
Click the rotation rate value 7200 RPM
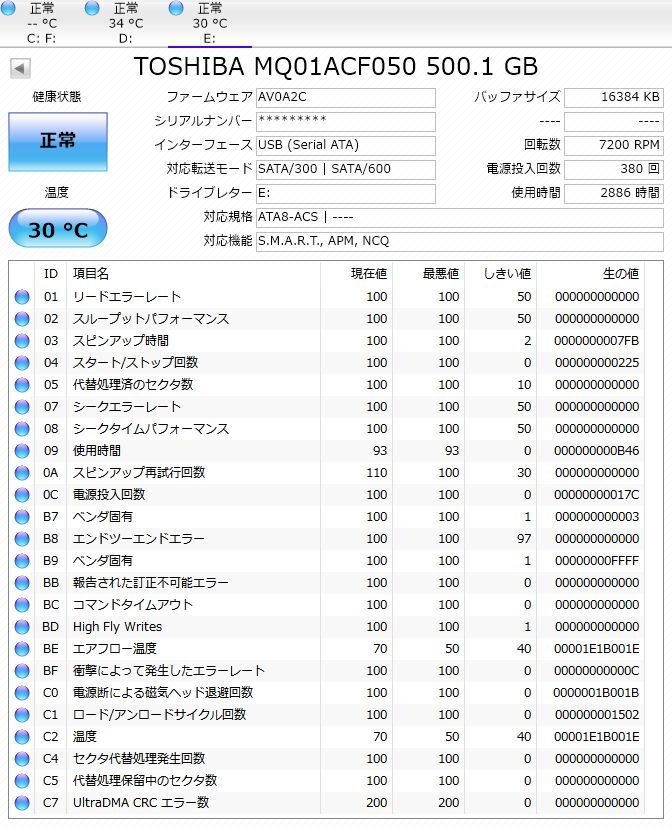(613, 146)
